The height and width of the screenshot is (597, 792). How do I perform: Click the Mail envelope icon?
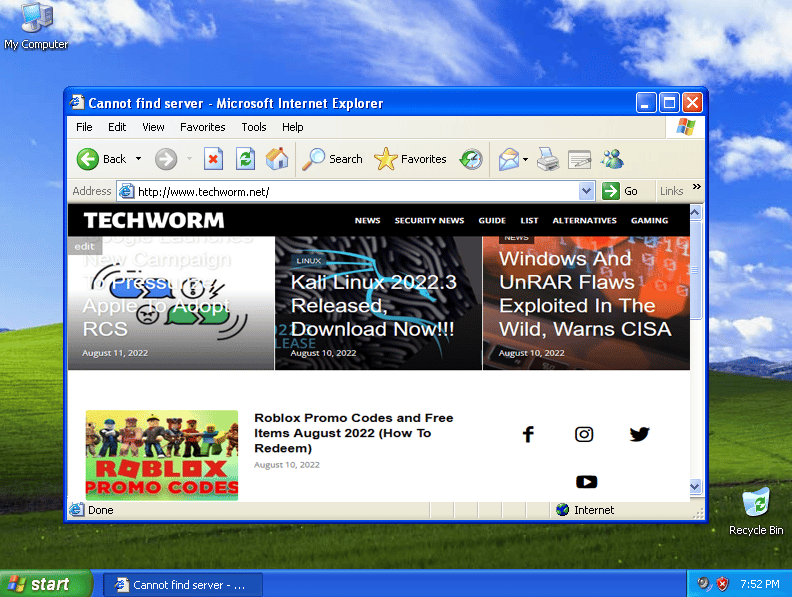click(509, 159)
